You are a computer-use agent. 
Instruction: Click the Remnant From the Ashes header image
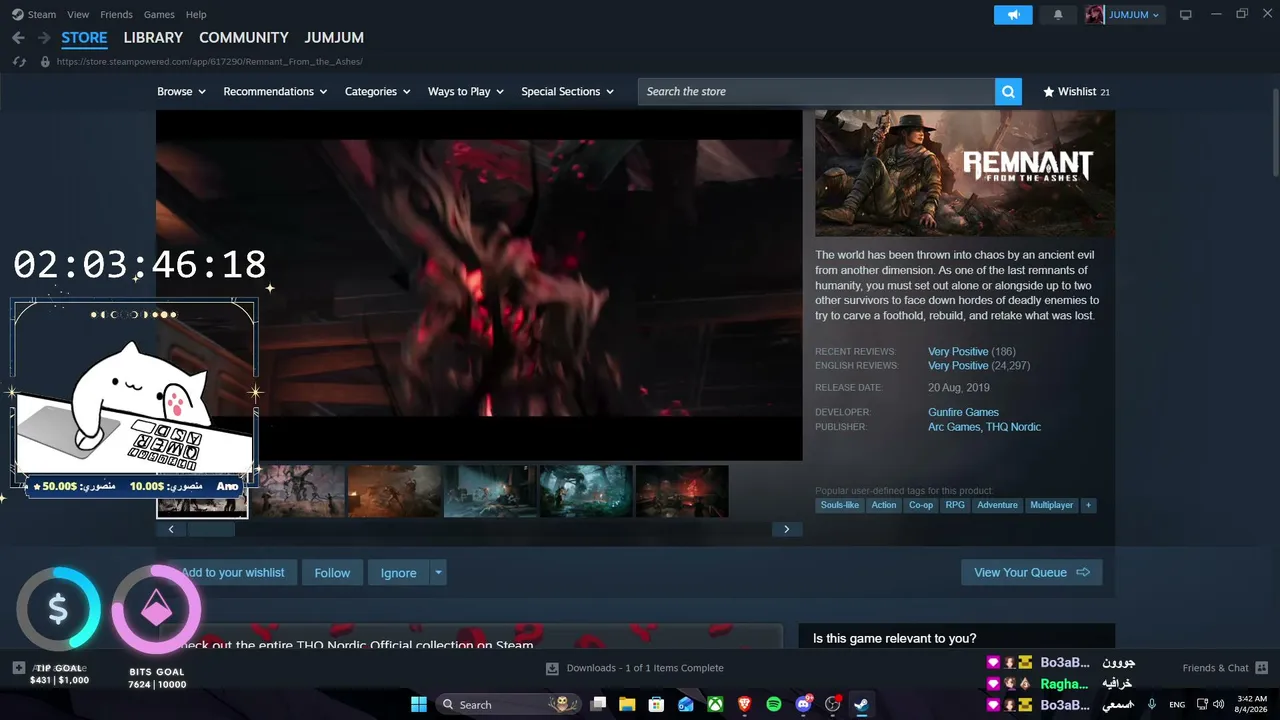point(965,174)
